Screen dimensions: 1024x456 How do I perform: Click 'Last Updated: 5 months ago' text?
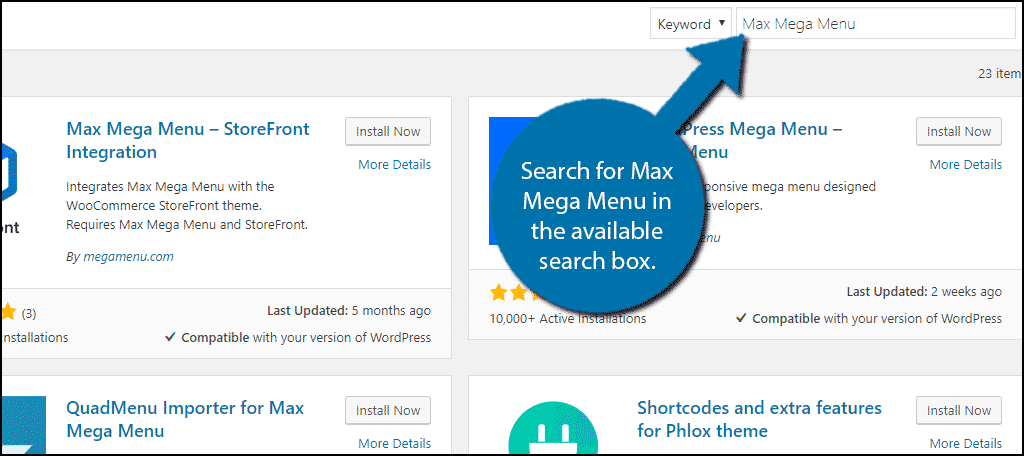(349, 311)
